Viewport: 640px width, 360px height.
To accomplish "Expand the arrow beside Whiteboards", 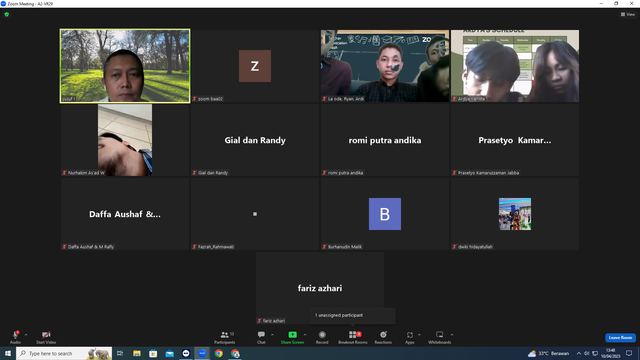I will pyautogui.click(x=452, y=335).
